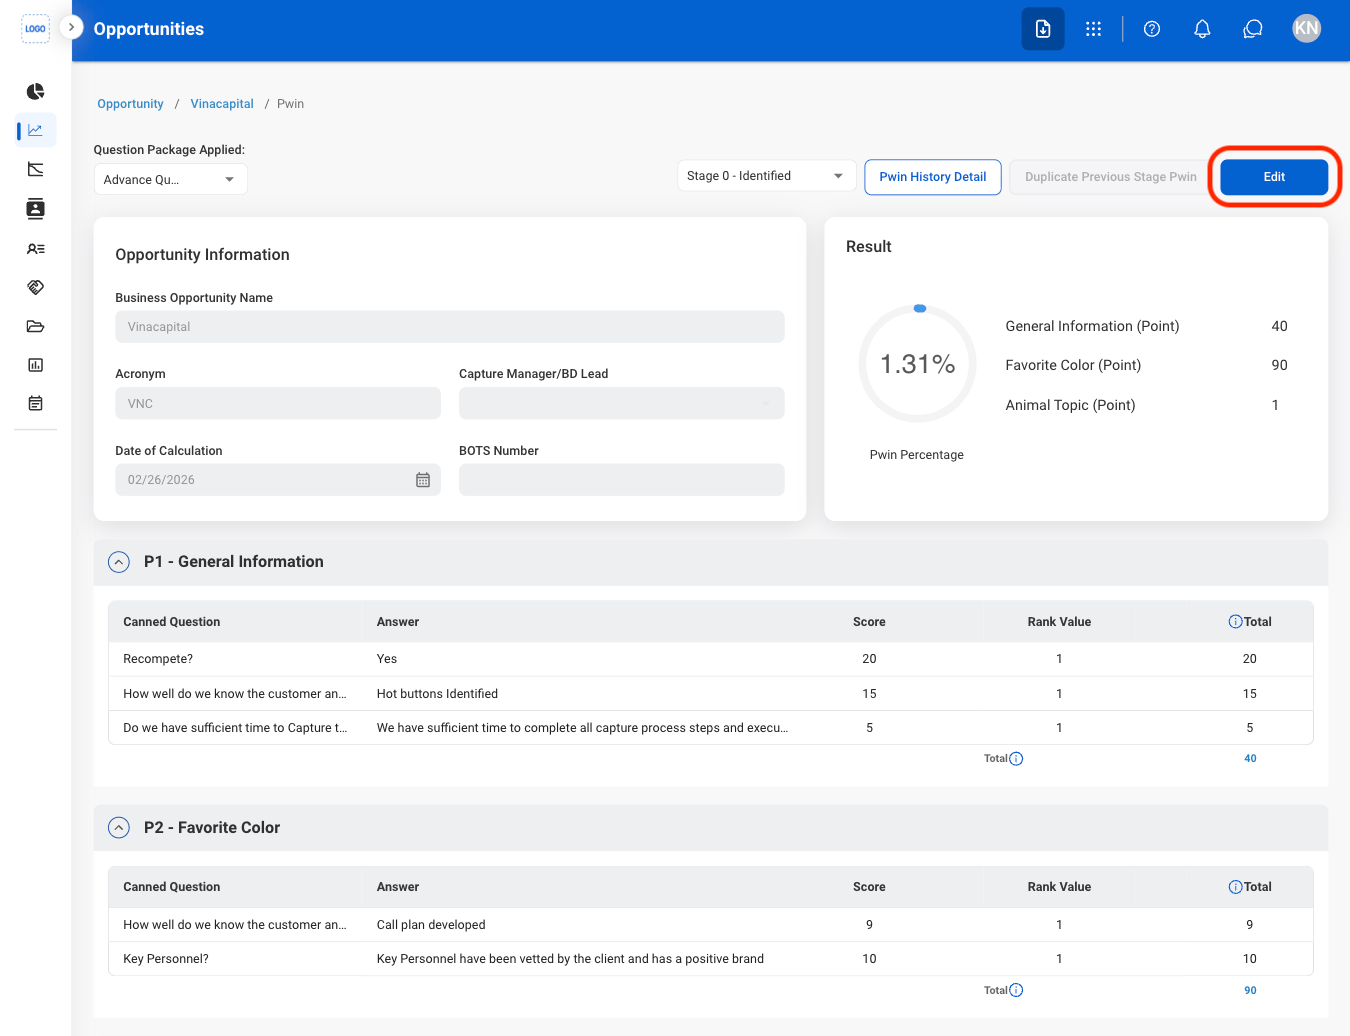Click the 'Call plan developed' answer
1350x1036 pixels.
[431, 925]
